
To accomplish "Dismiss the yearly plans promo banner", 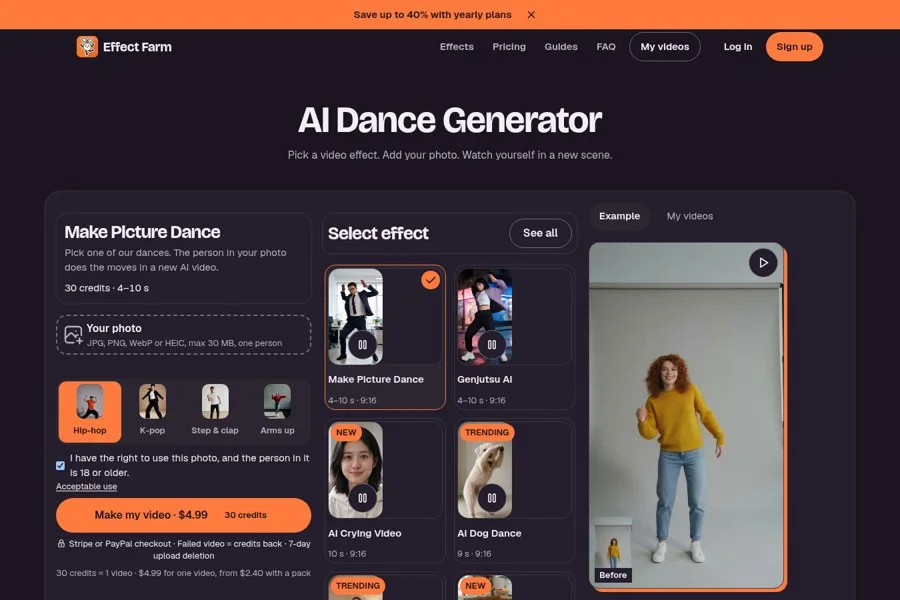I will click(532, 15).
